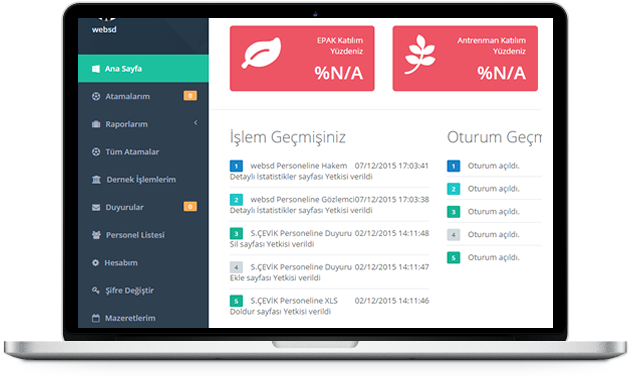The image size is (632, 378).
Task: Click the people icon beside Personel Listesi
Action: (x=96, y=235)
